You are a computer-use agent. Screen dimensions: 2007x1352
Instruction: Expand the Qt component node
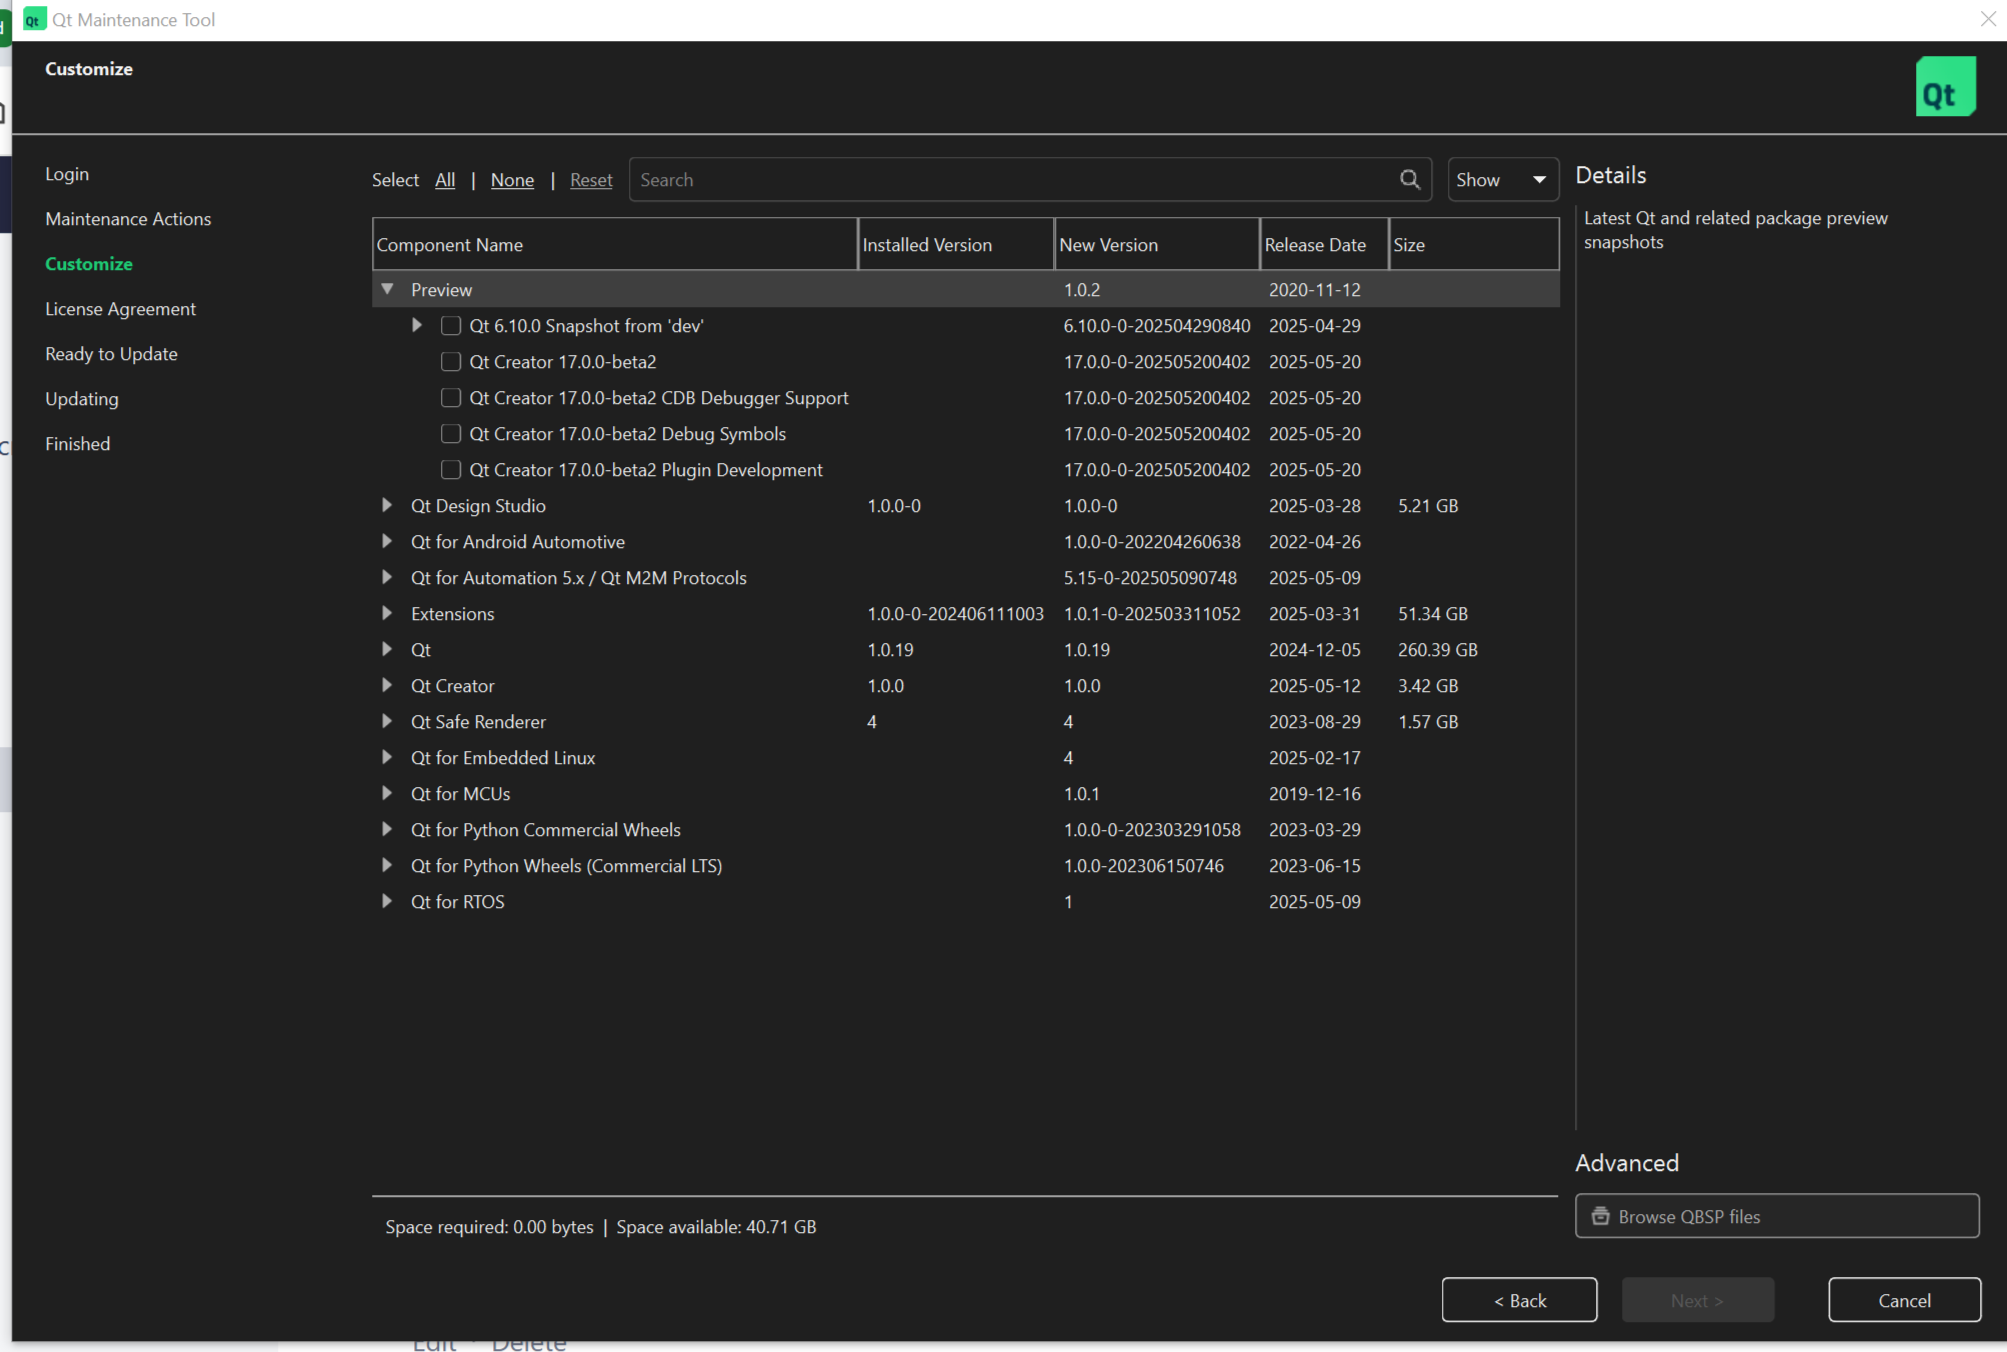pyautogui.click(x=387, y=649)
